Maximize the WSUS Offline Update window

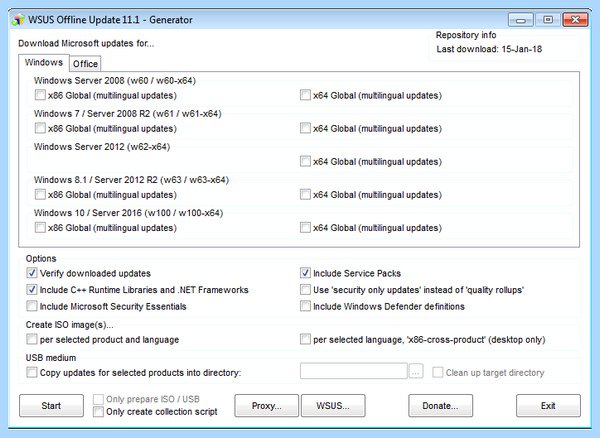pyautogui.click(x=548, y=20)
